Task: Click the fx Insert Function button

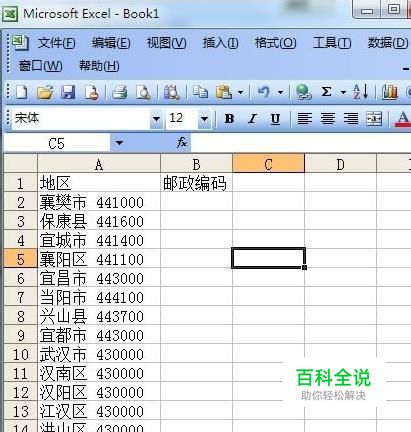Action: 182,143
